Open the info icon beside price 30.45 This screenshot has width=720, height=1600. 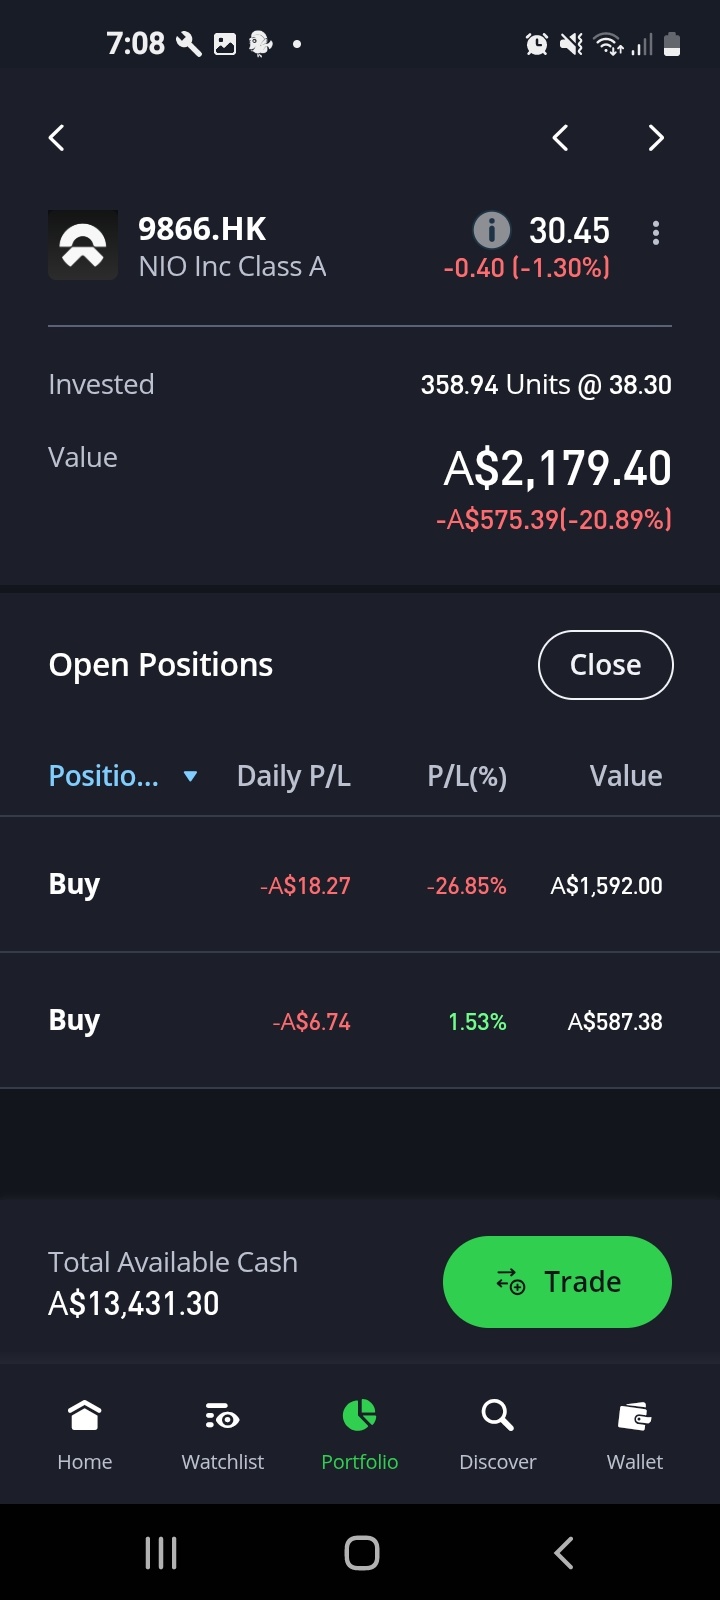click(491, 230)
